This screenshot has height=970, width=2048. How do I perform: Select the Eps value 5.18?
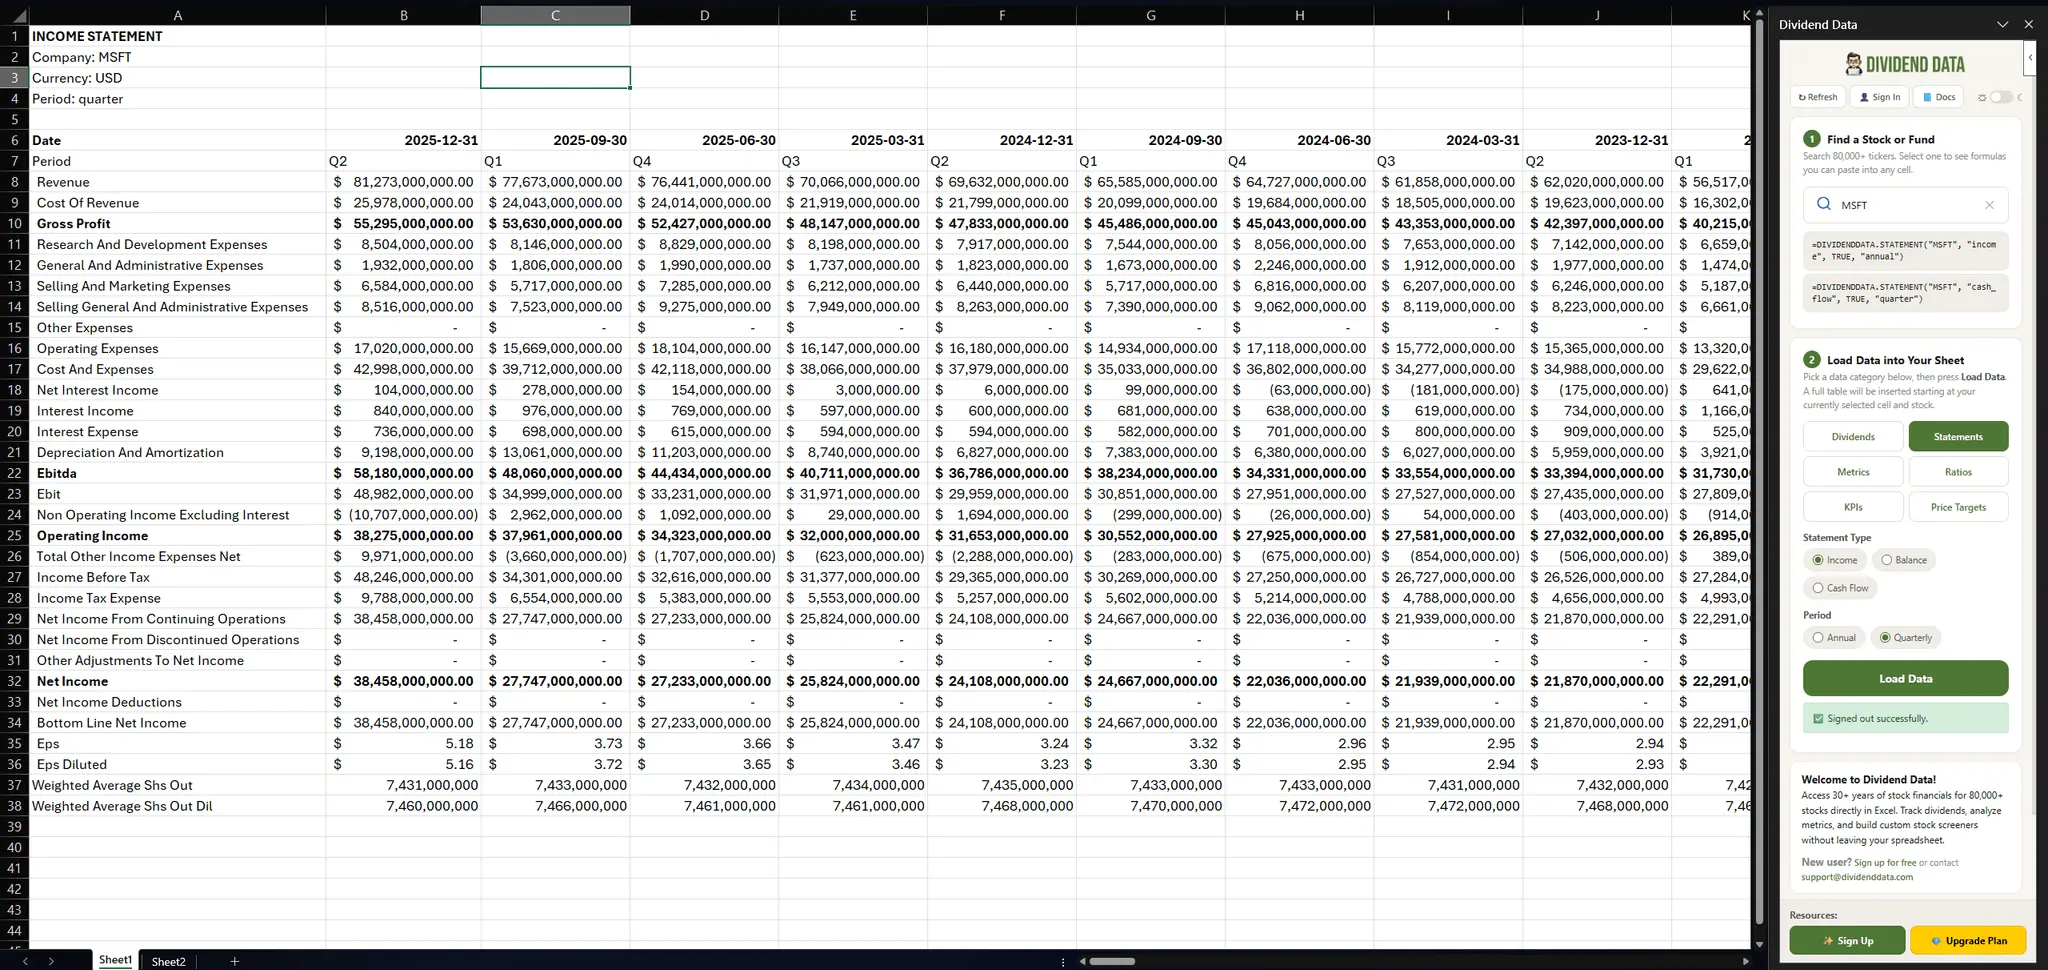(x=403, y=743)
